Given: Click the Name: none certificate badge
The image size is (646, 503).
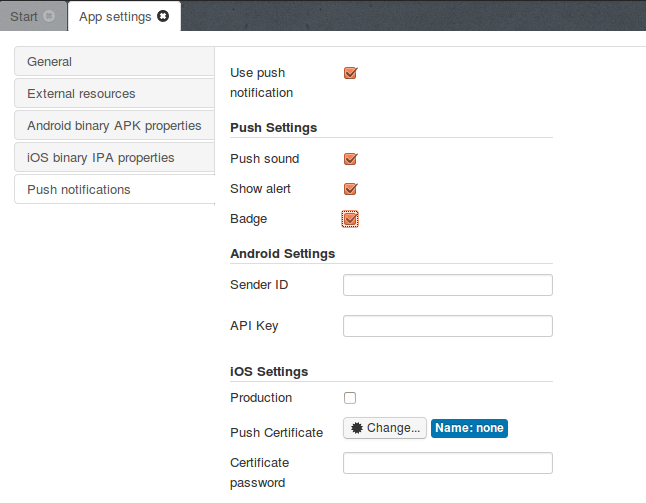Looking at the screenshot, I should click(469, 428).
